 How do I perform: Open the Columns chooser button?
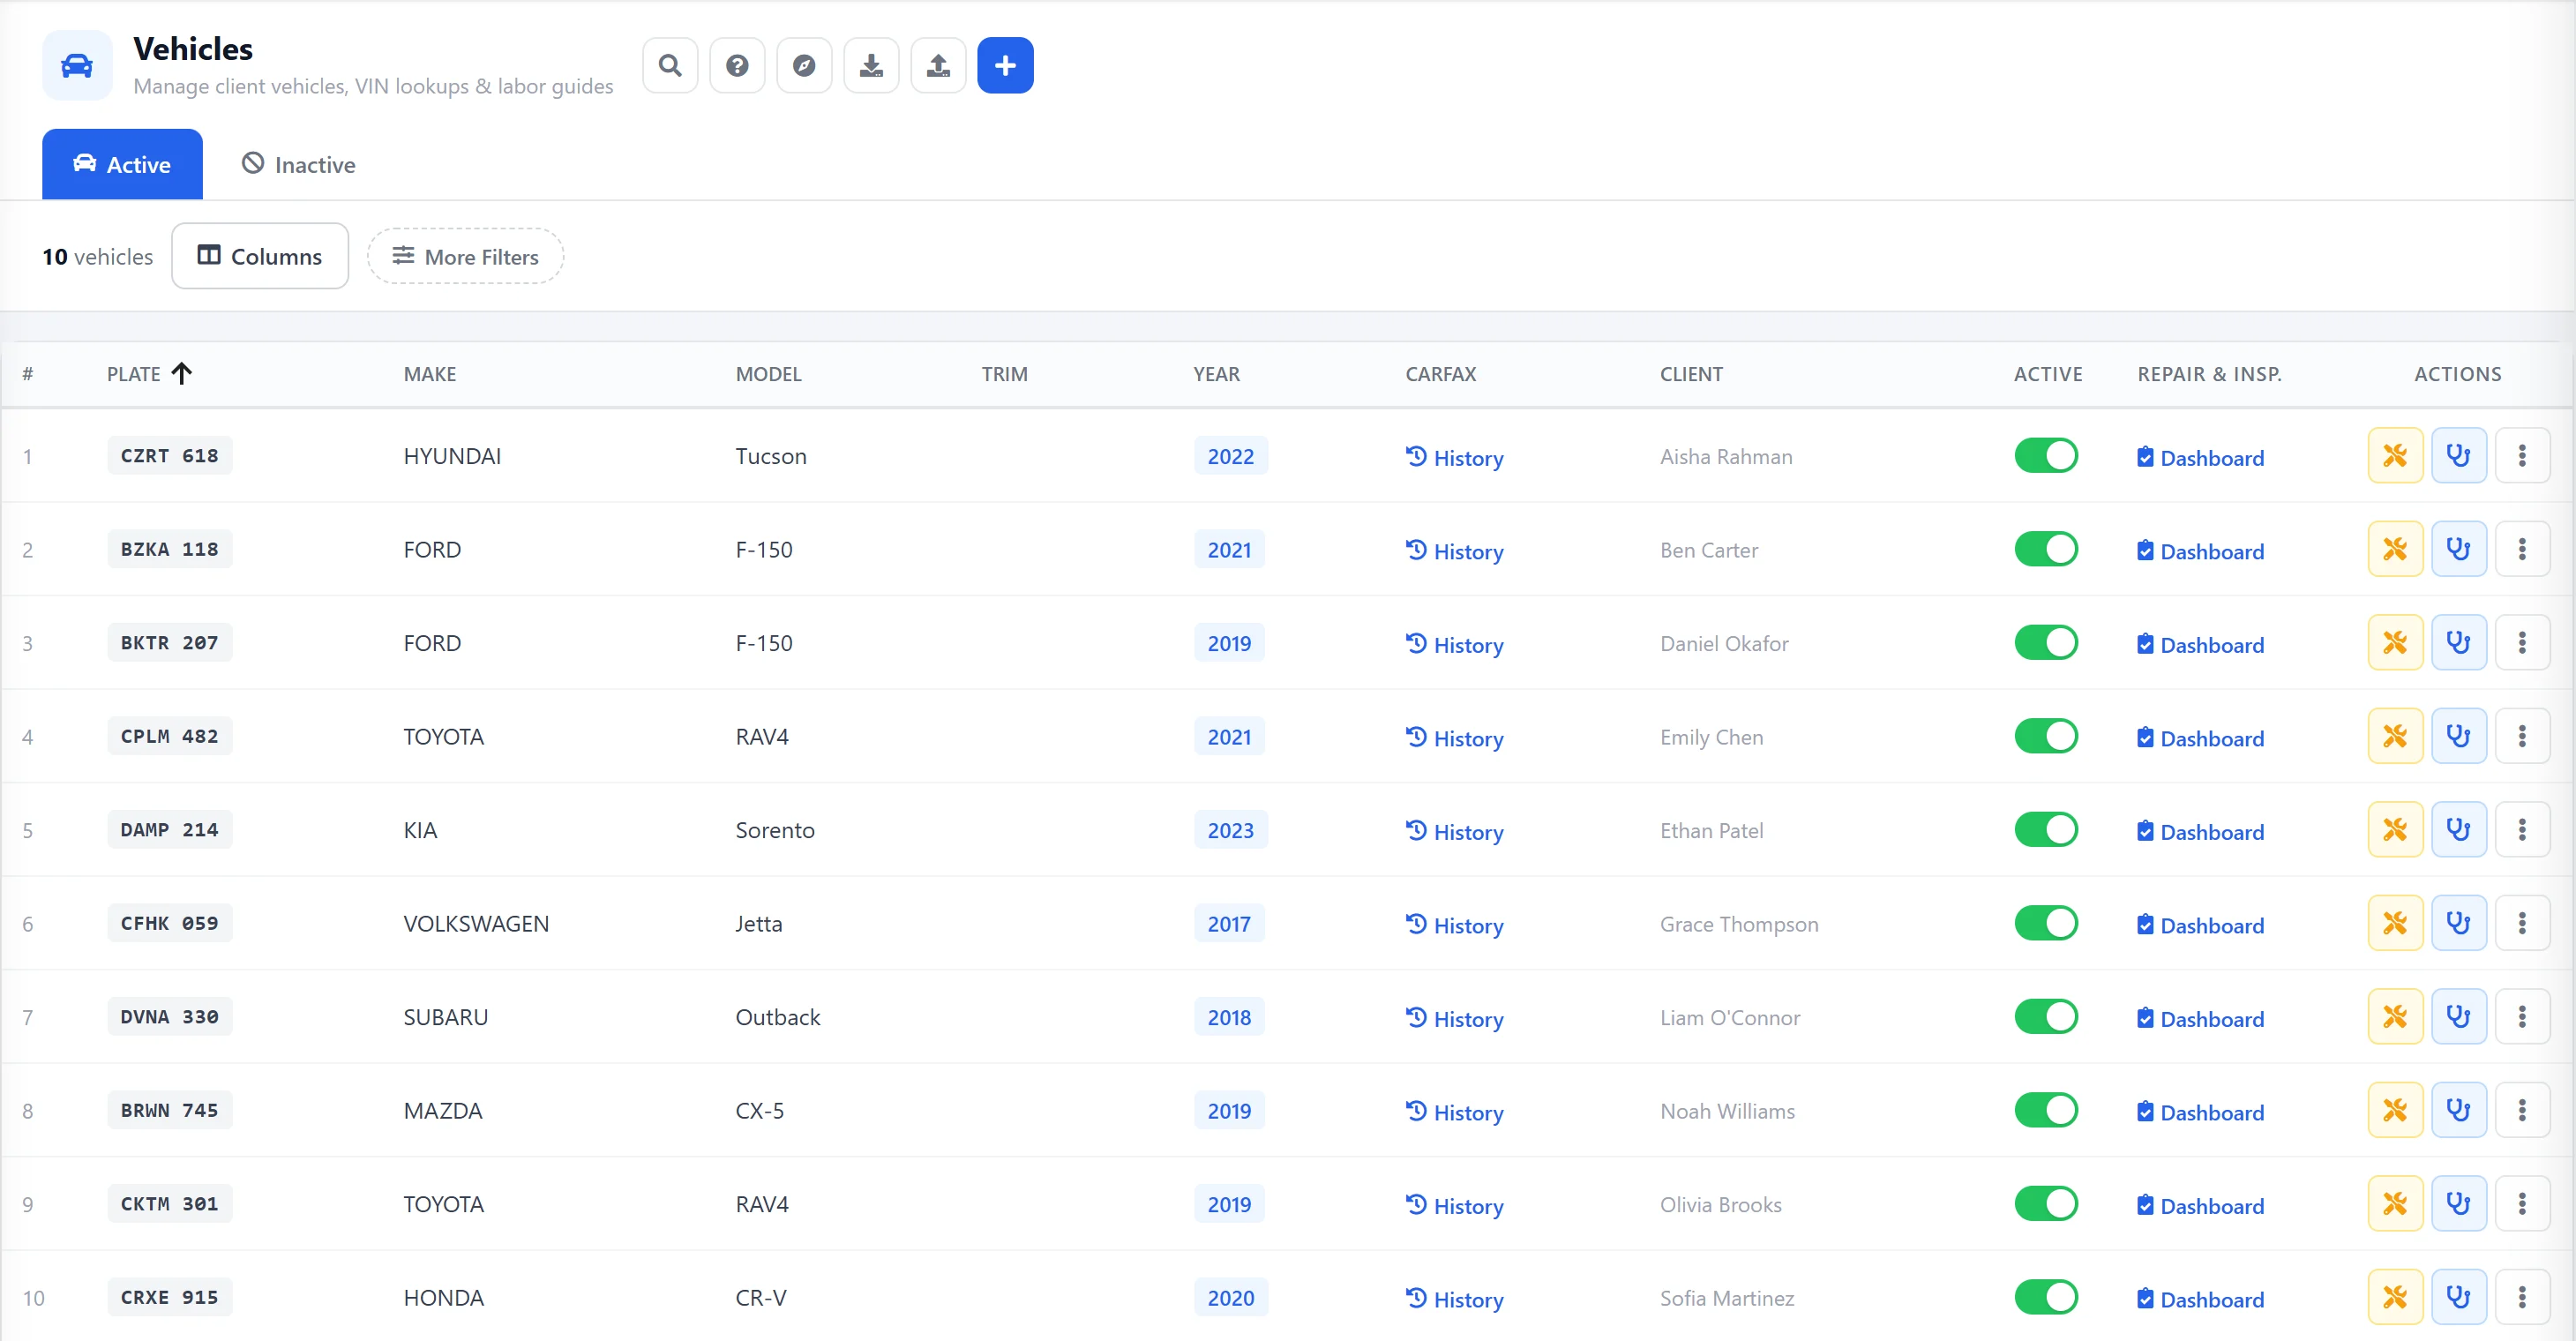tap(260, 256)
